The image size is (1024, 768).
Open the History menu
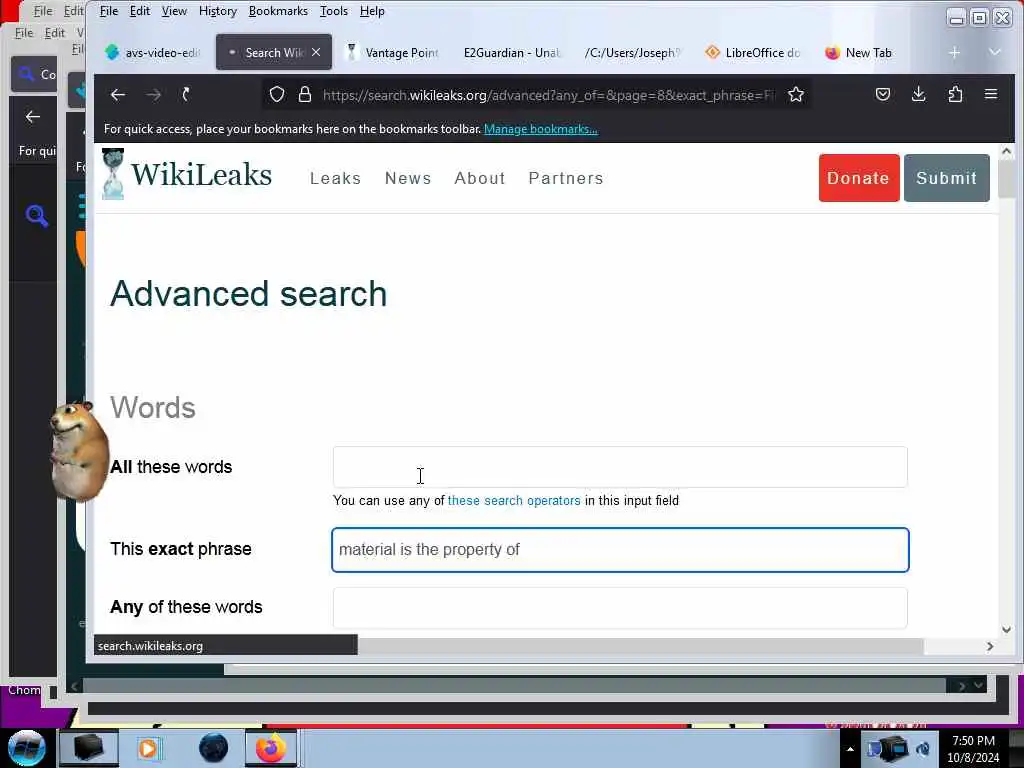coord(217,11)
